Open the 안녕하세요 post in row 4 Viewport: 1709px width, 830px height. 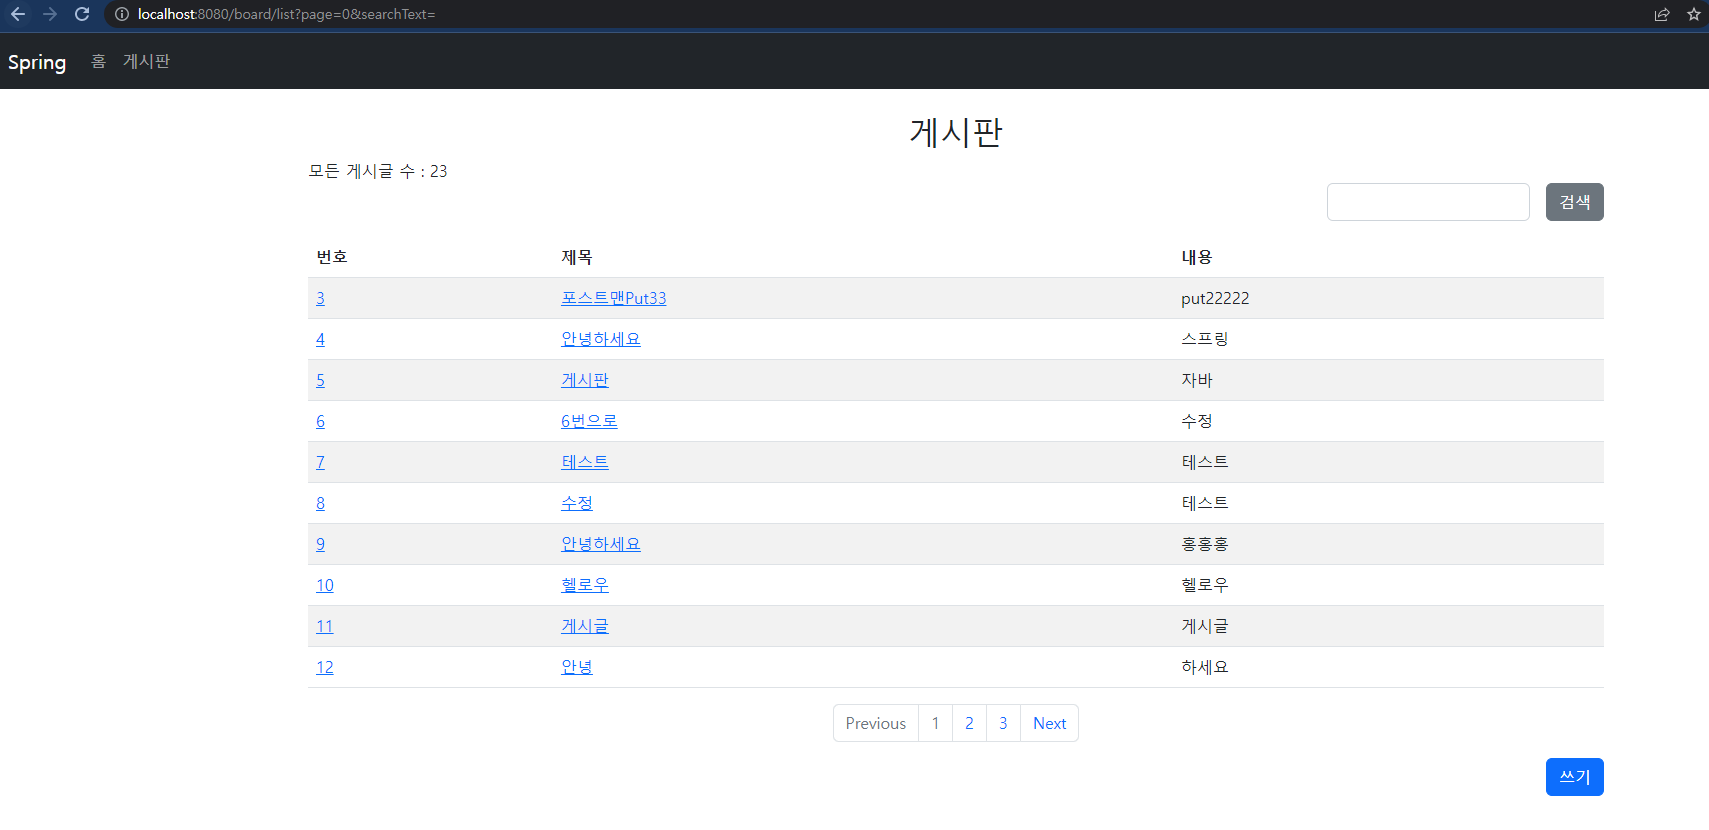(x=601, y=339)
